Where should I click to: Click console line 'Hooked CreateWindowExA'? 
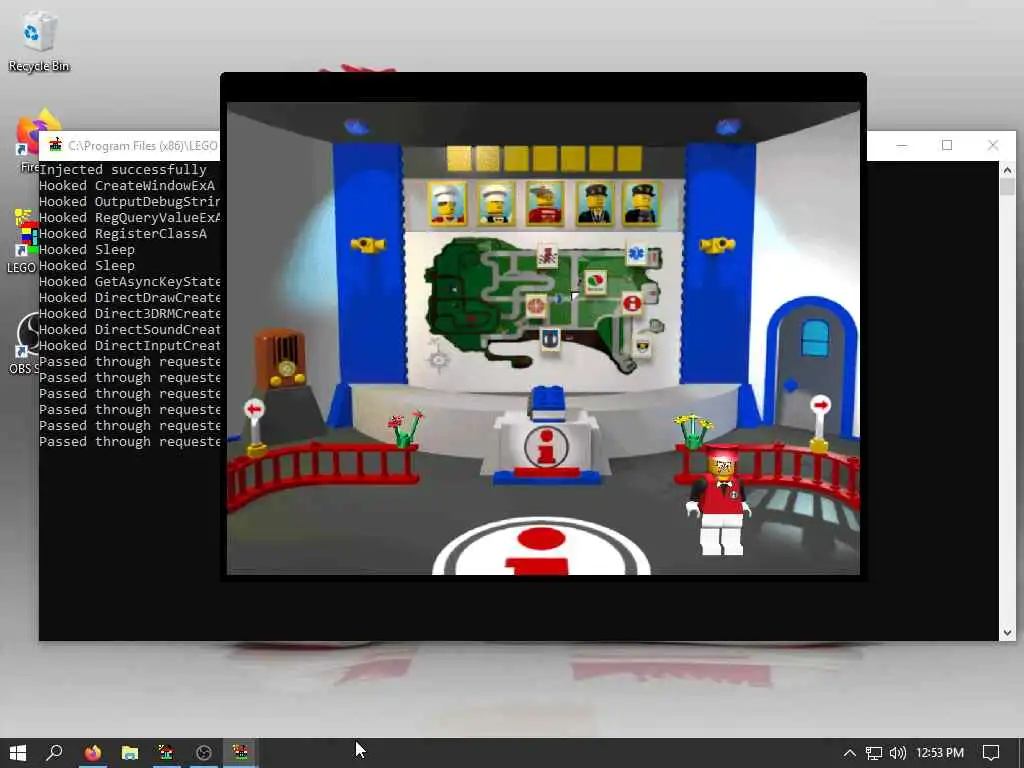[x=127, y=185]
